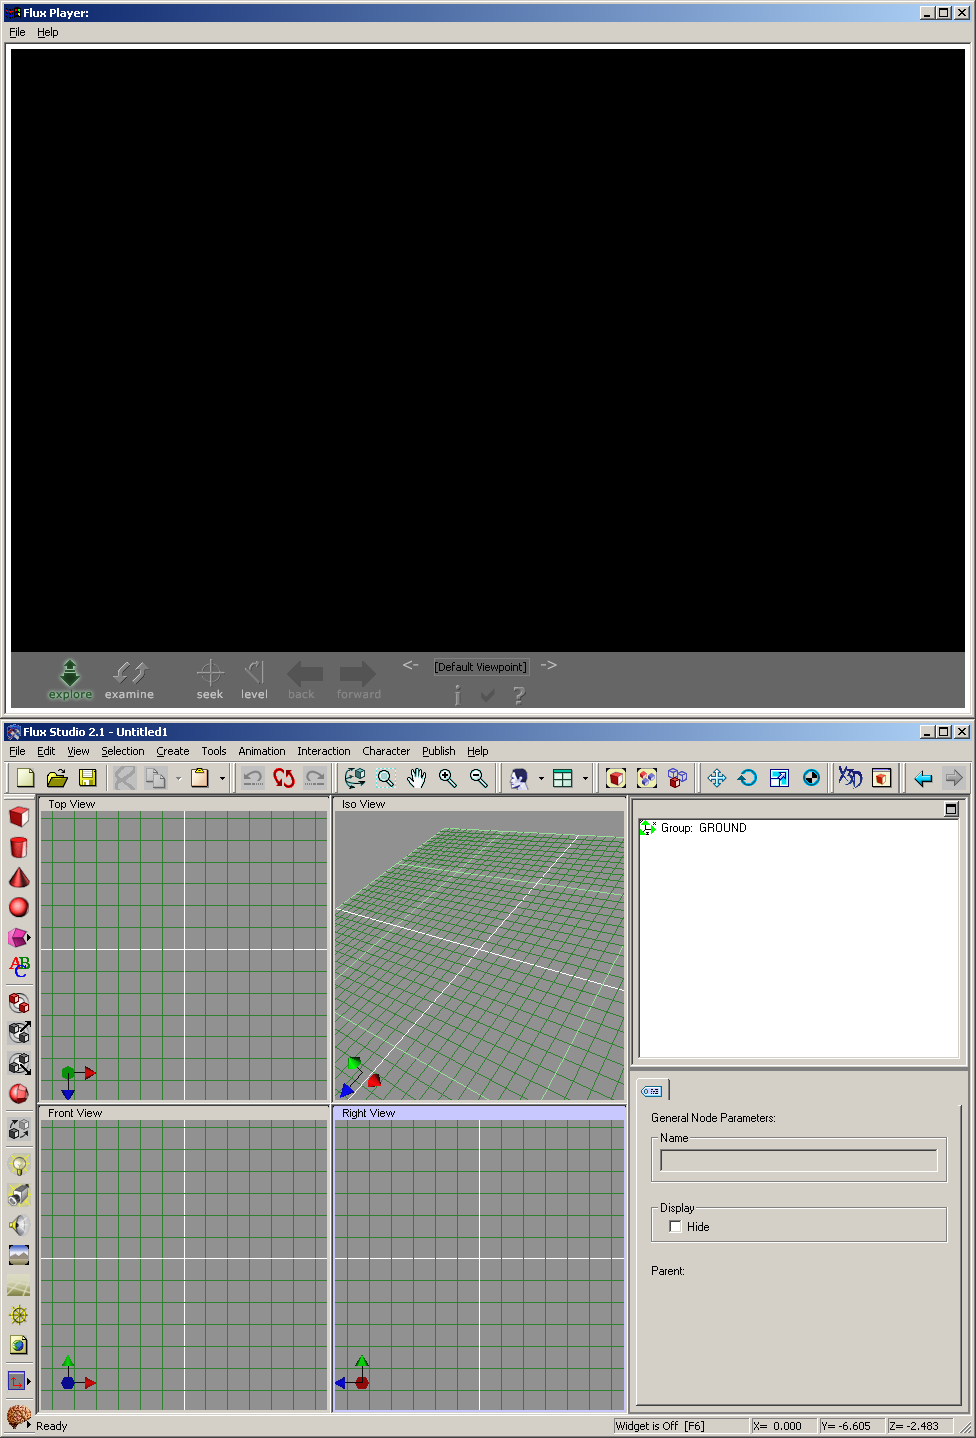Add a light with the bulb icon
This screenshot has height=1438, width=976.
(19, 1165)
